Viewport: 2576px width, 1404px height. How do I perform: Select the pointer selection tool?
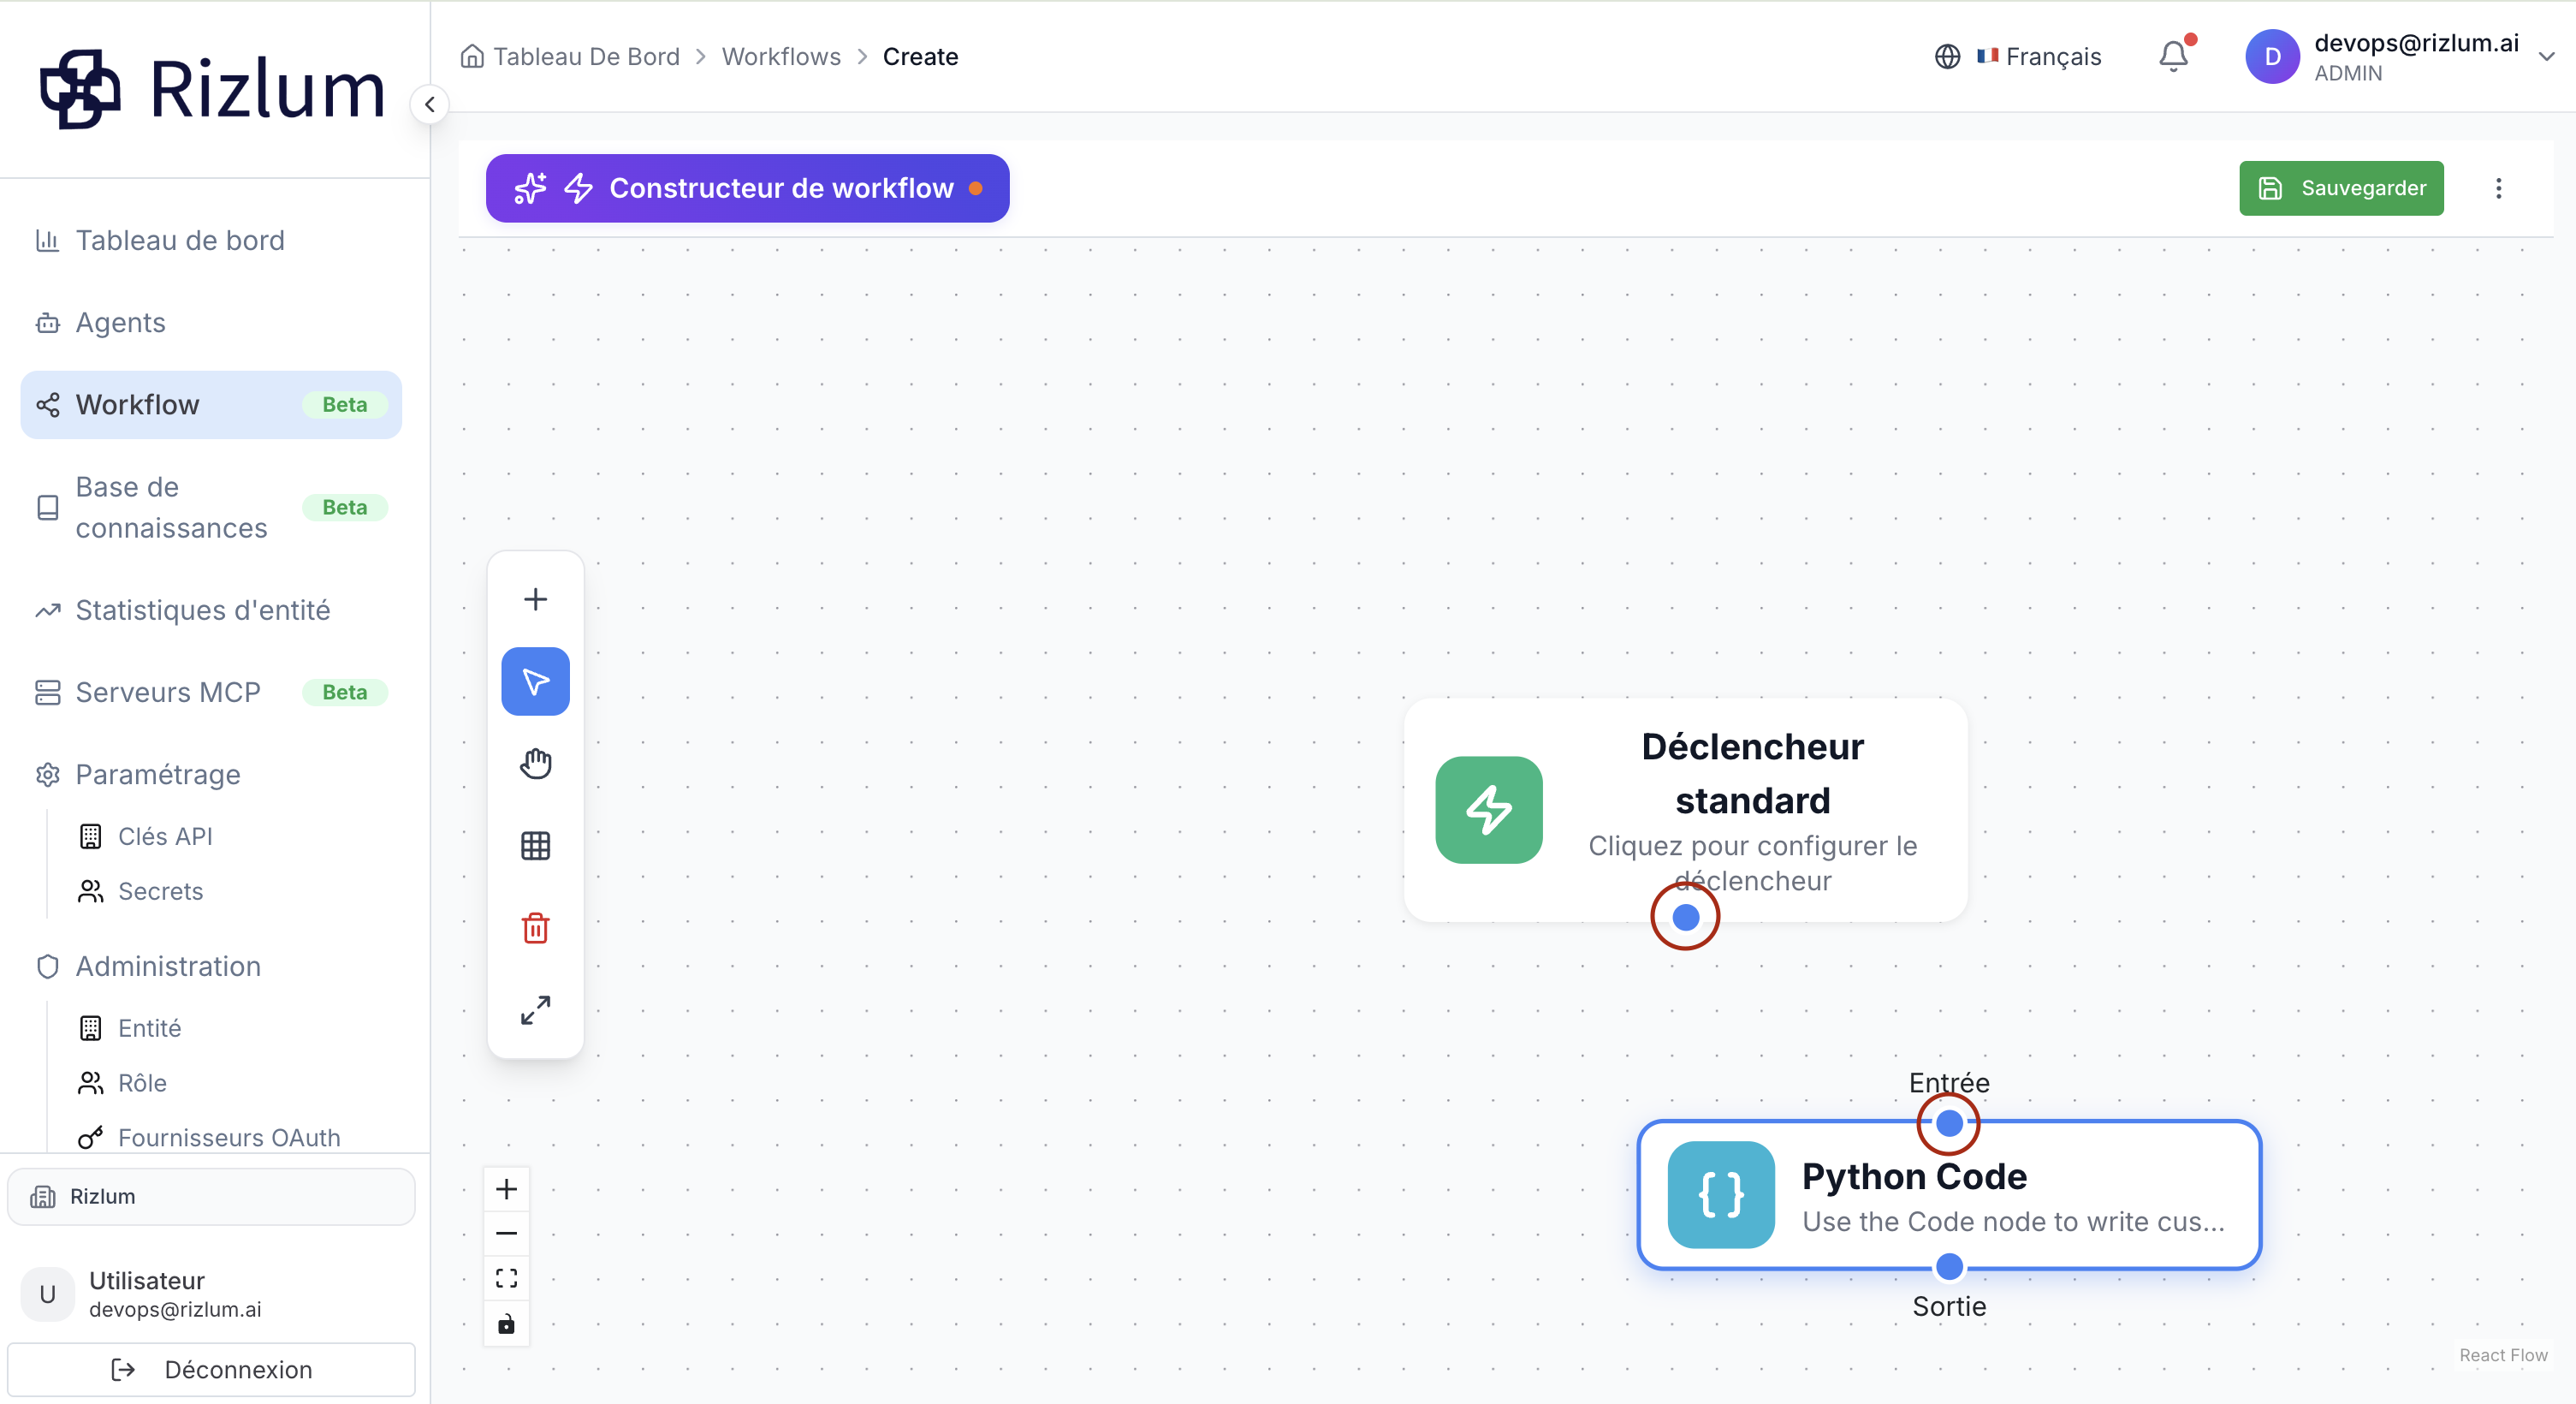535,681
